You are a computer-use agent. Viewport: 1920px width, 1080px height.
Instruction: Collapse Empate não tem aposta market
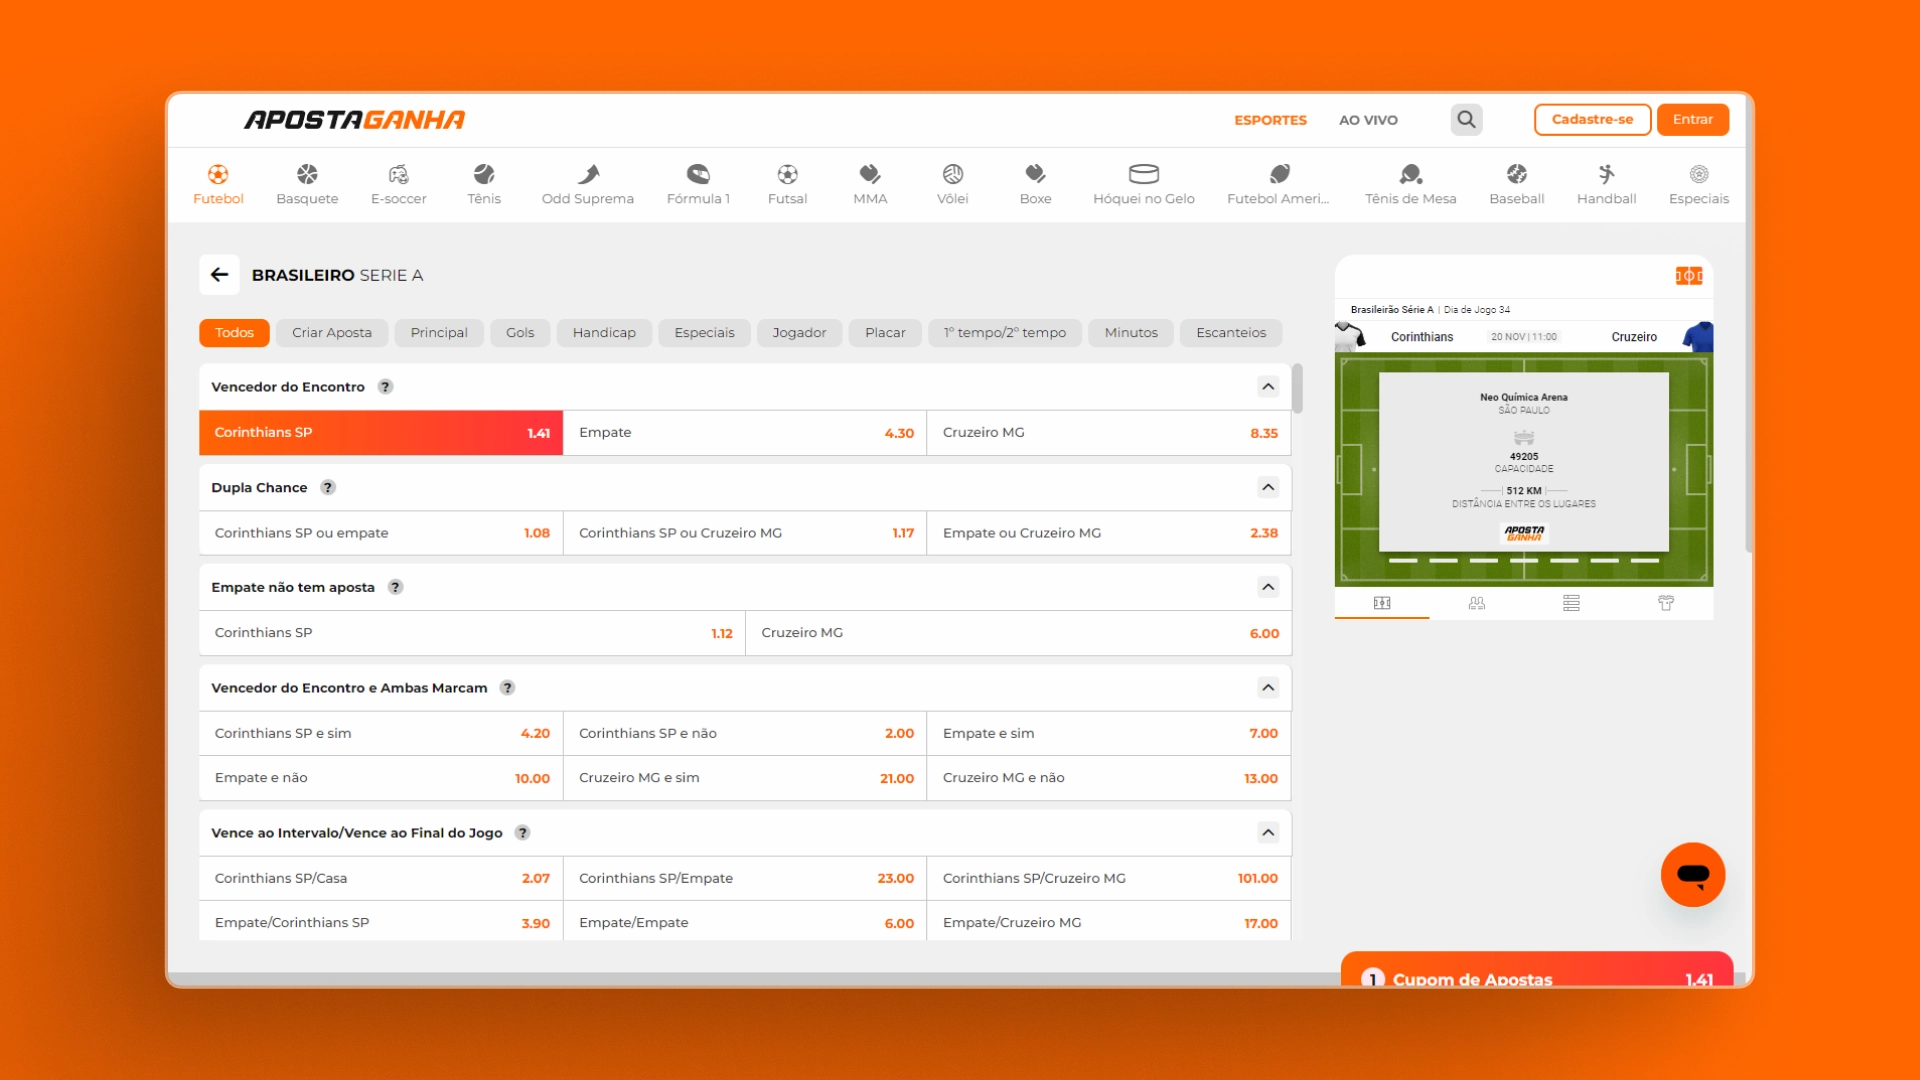click(x=1268, y=588)
